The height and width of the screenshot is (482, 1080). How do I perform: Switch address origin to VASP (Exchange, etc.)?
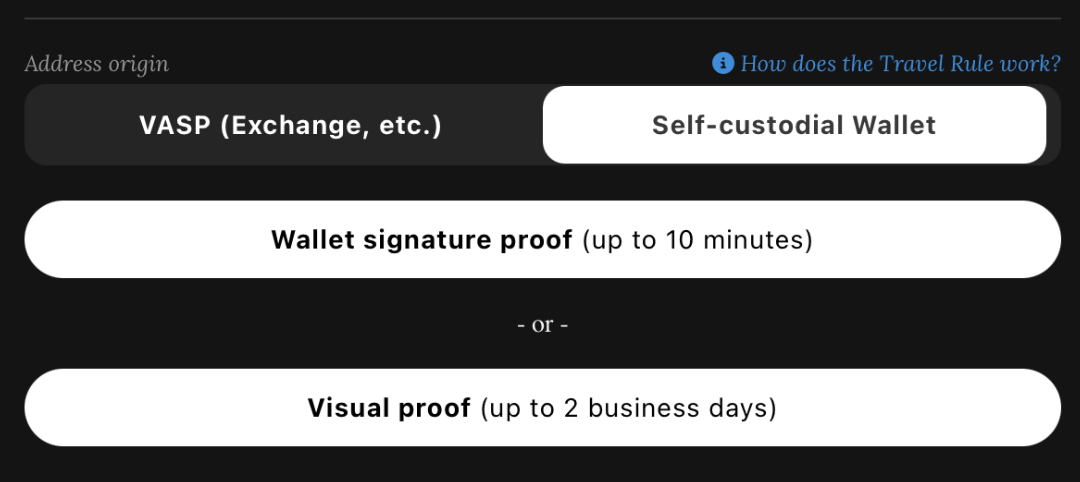tap(290, 125)
